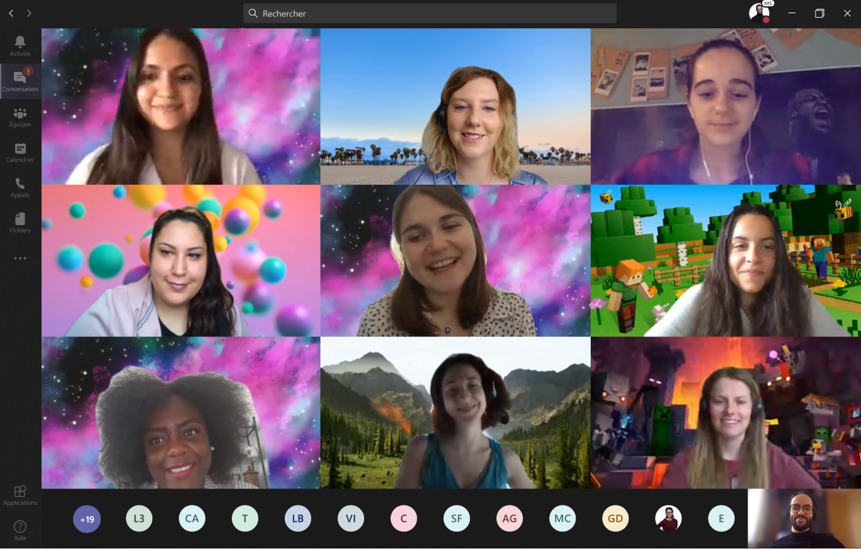Open the Applications store icon

point(20,495)
